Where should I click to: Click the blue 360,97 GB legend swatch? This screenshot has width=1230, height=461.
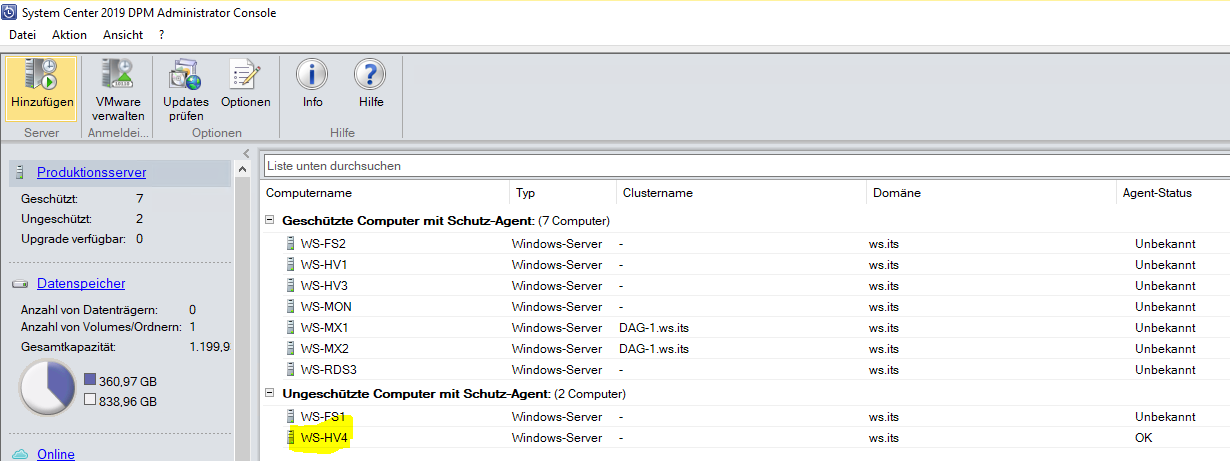(x=90, y=381)
